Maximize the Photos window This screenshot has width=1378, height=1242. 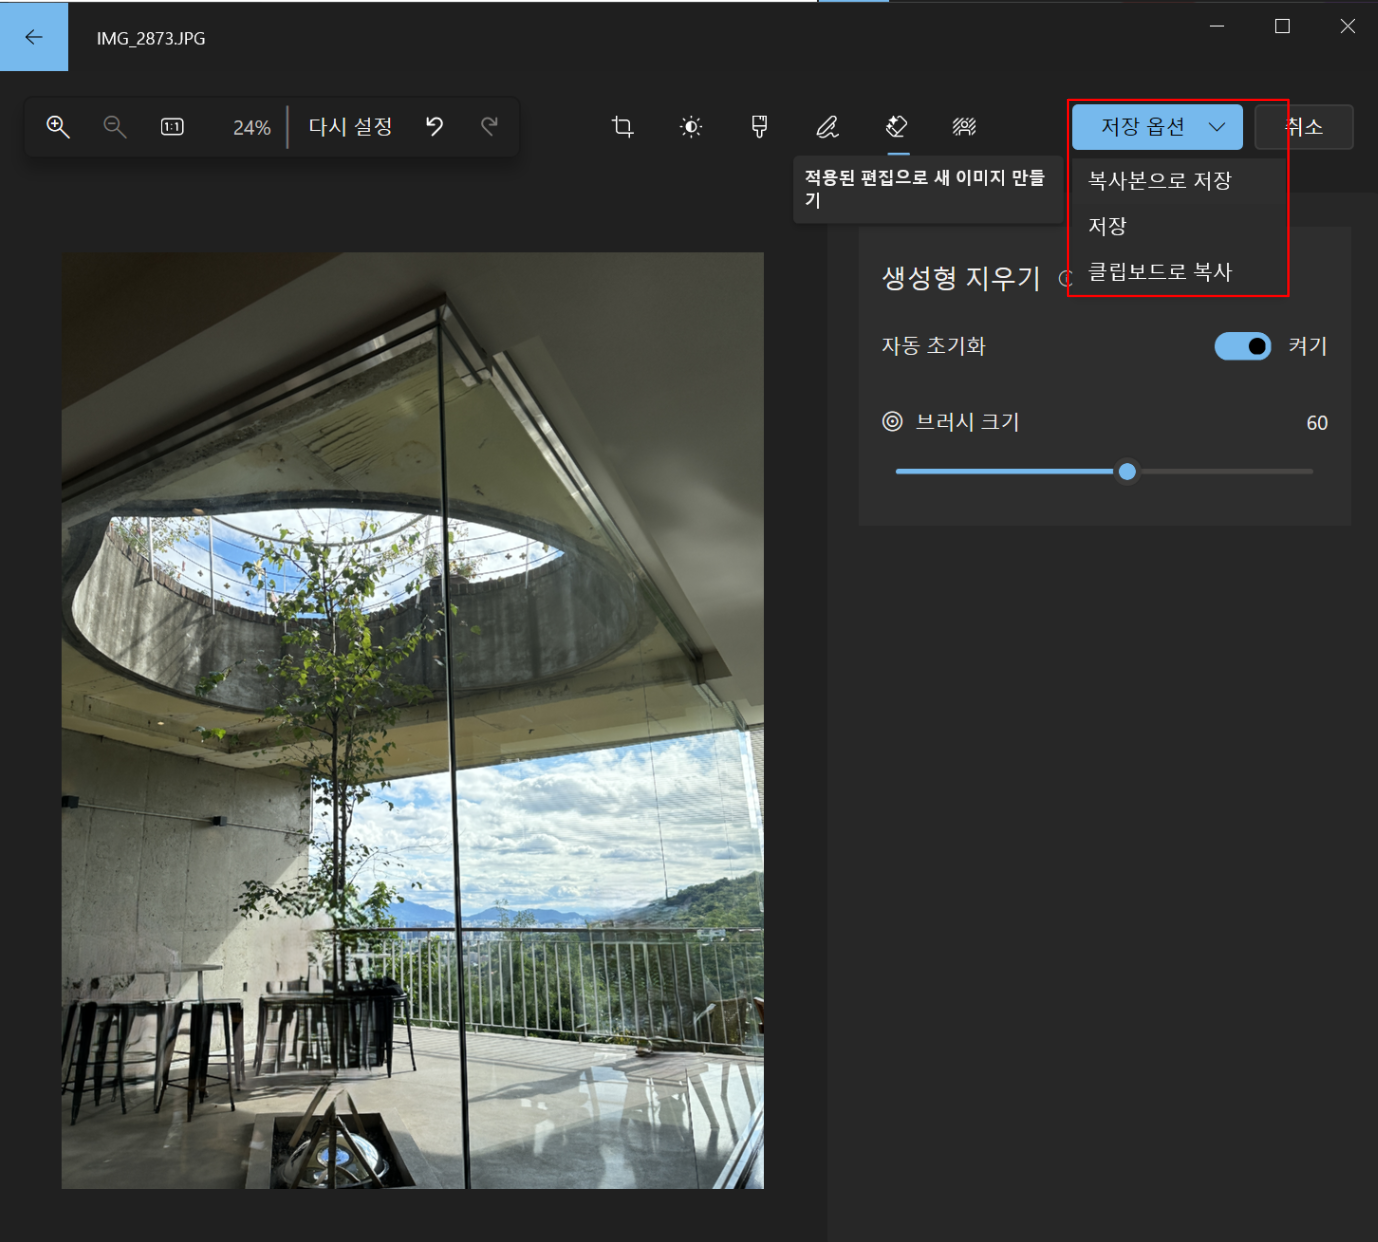tap(1282, 26)
